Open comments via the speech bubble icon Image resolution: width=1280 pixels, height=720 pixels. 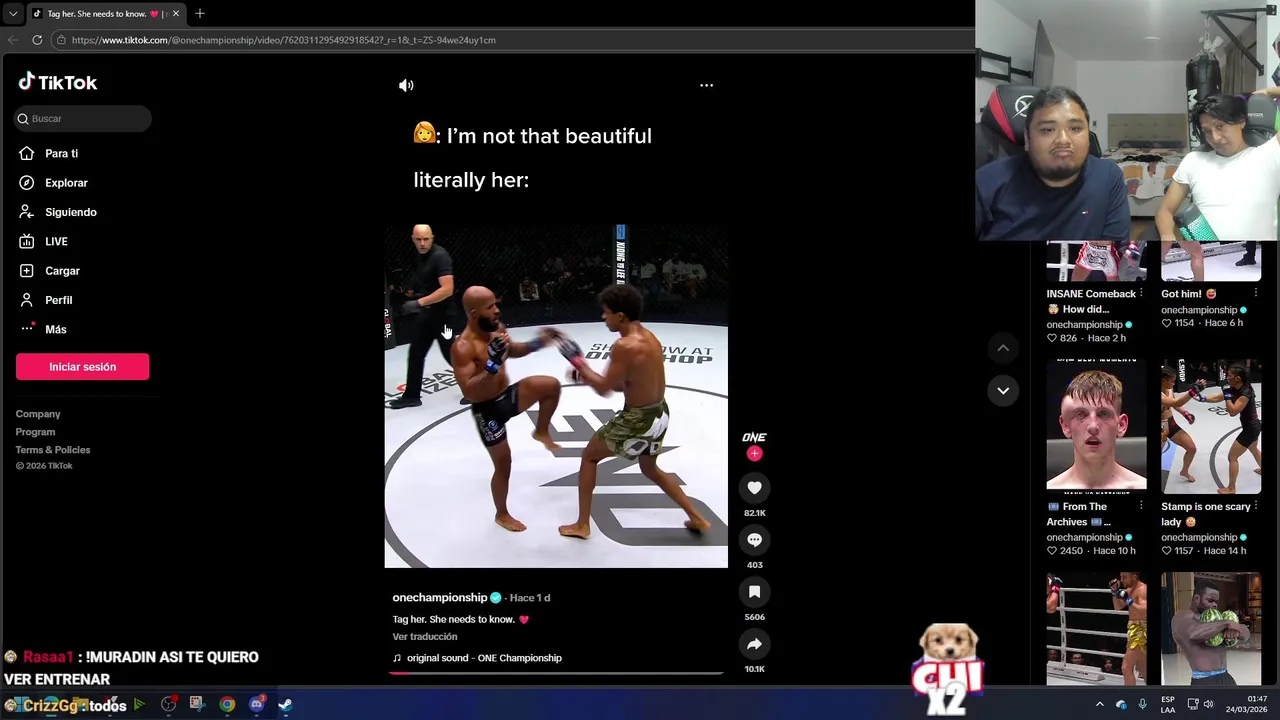click(x=754, y=540)
